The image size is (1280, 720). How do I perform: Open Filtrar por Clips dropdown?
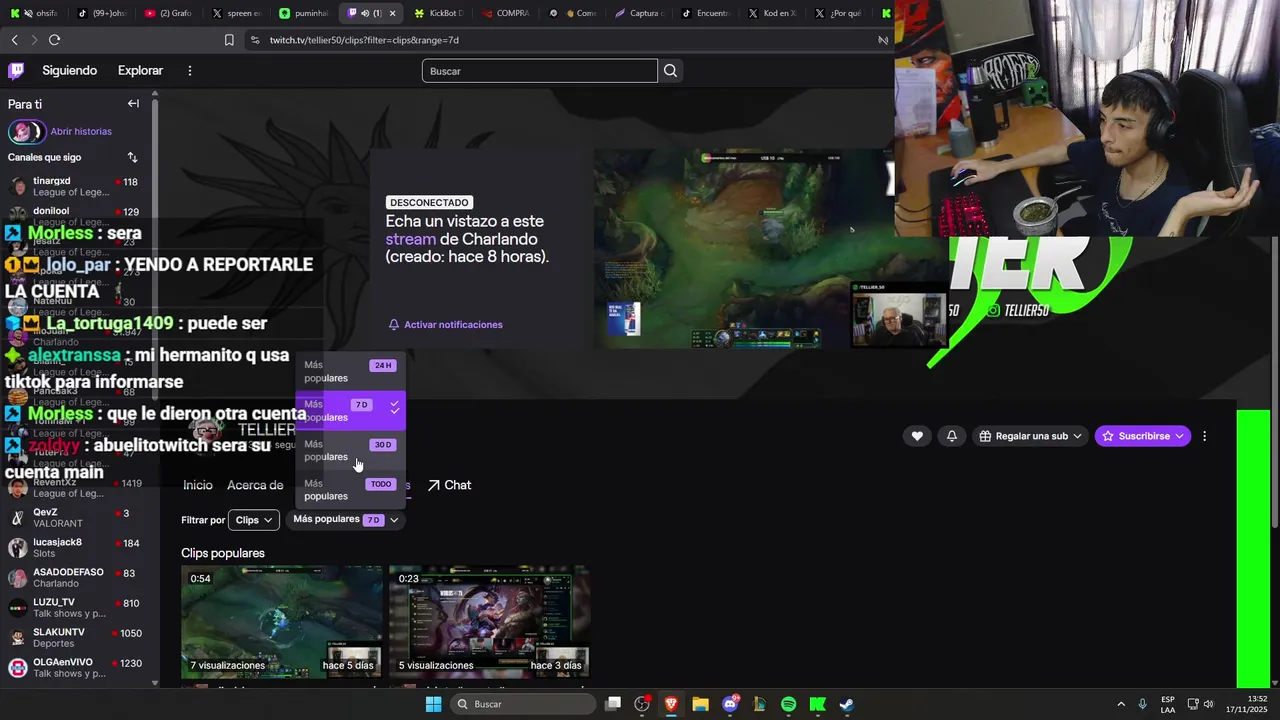tap(254, 520)
